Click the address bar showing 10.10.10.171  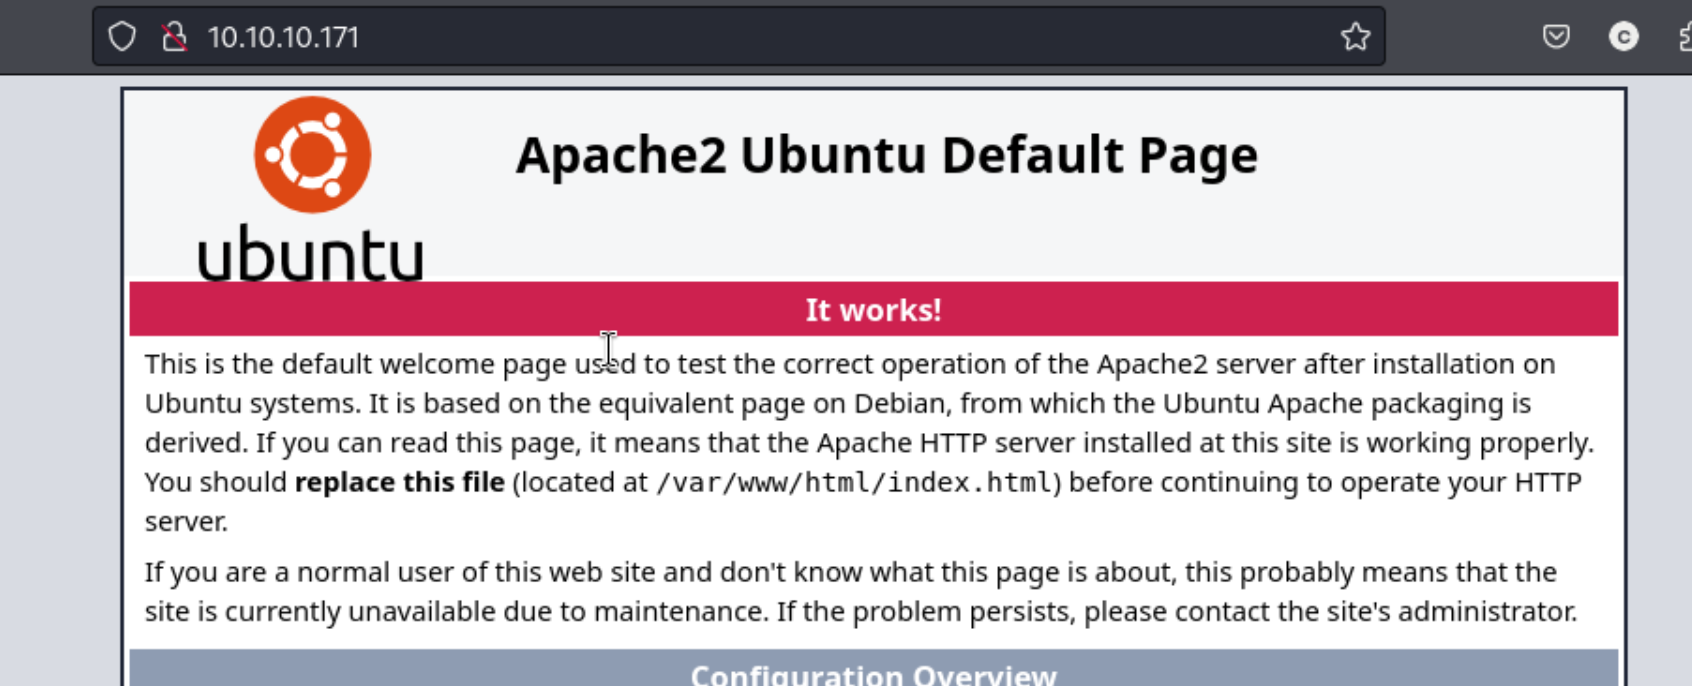pos(738,37)
